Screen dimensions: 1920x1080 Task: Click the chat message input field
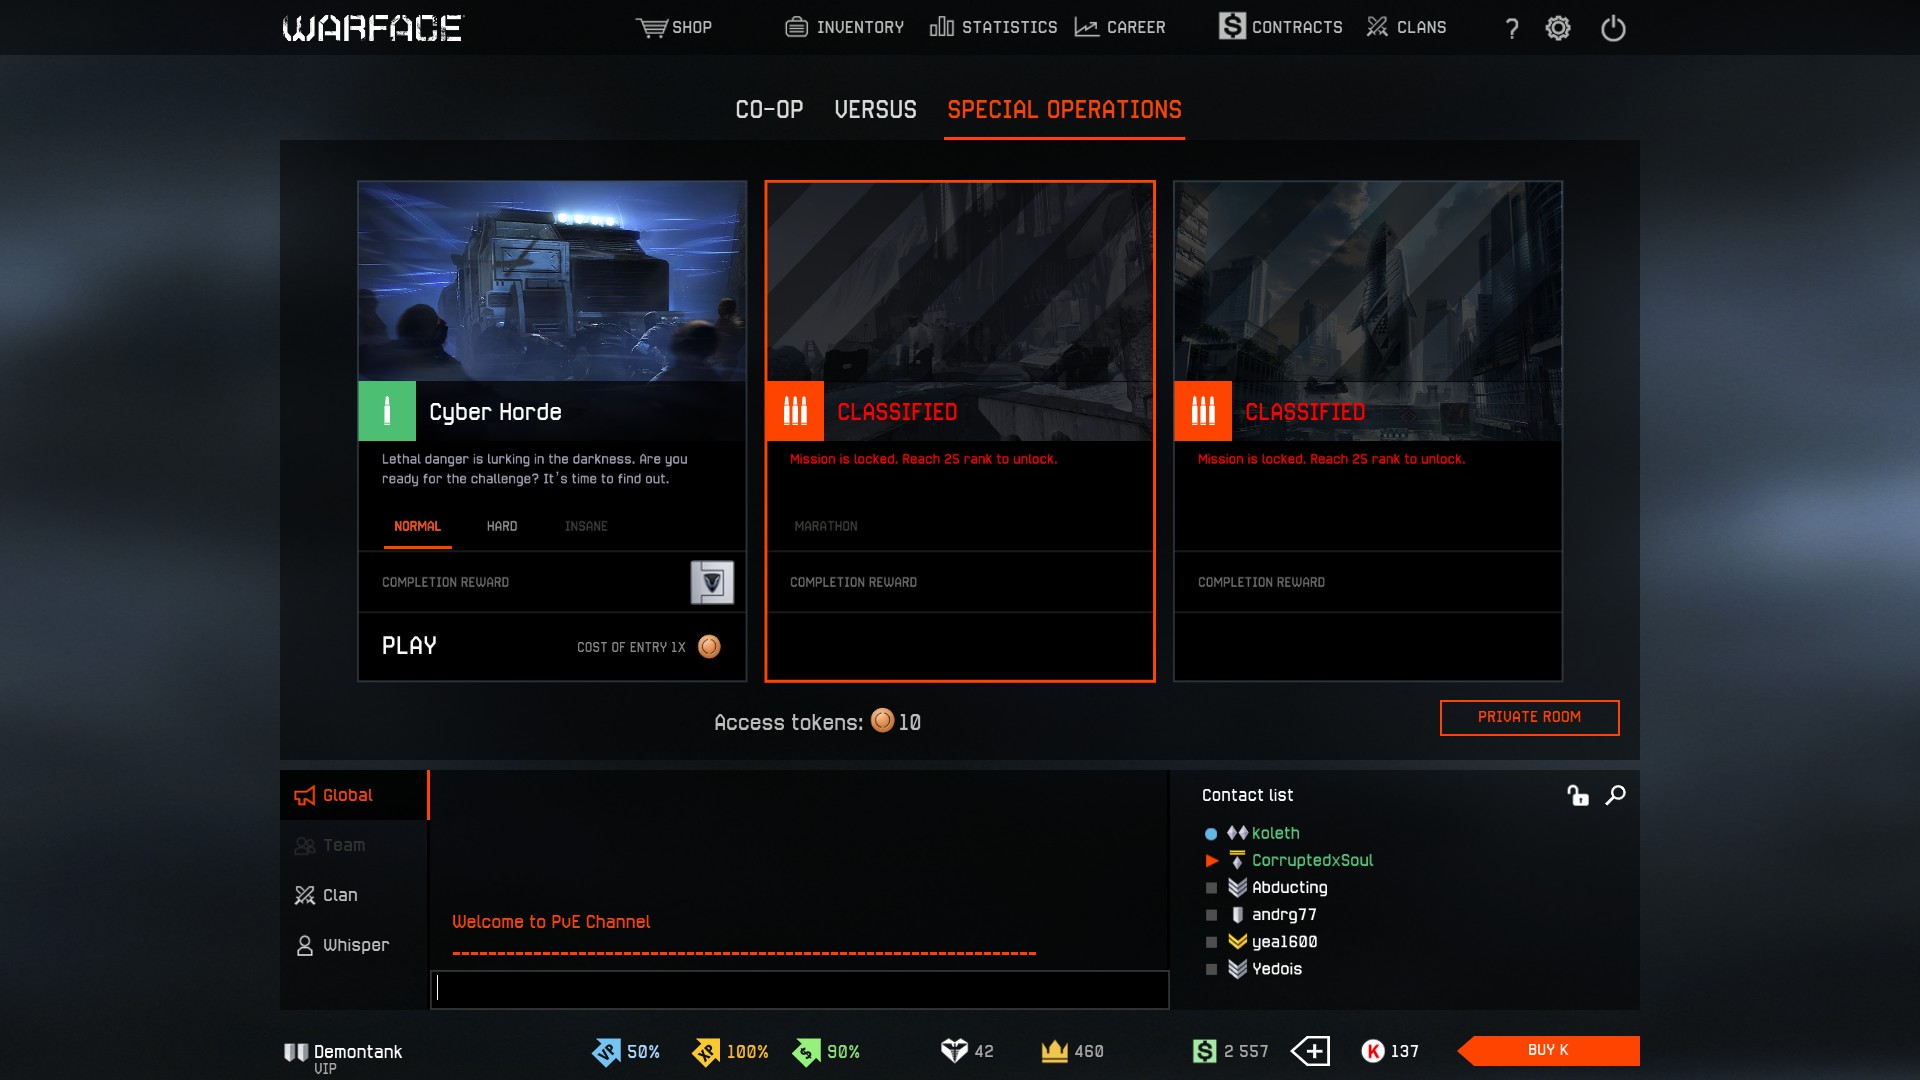(800, 989)
